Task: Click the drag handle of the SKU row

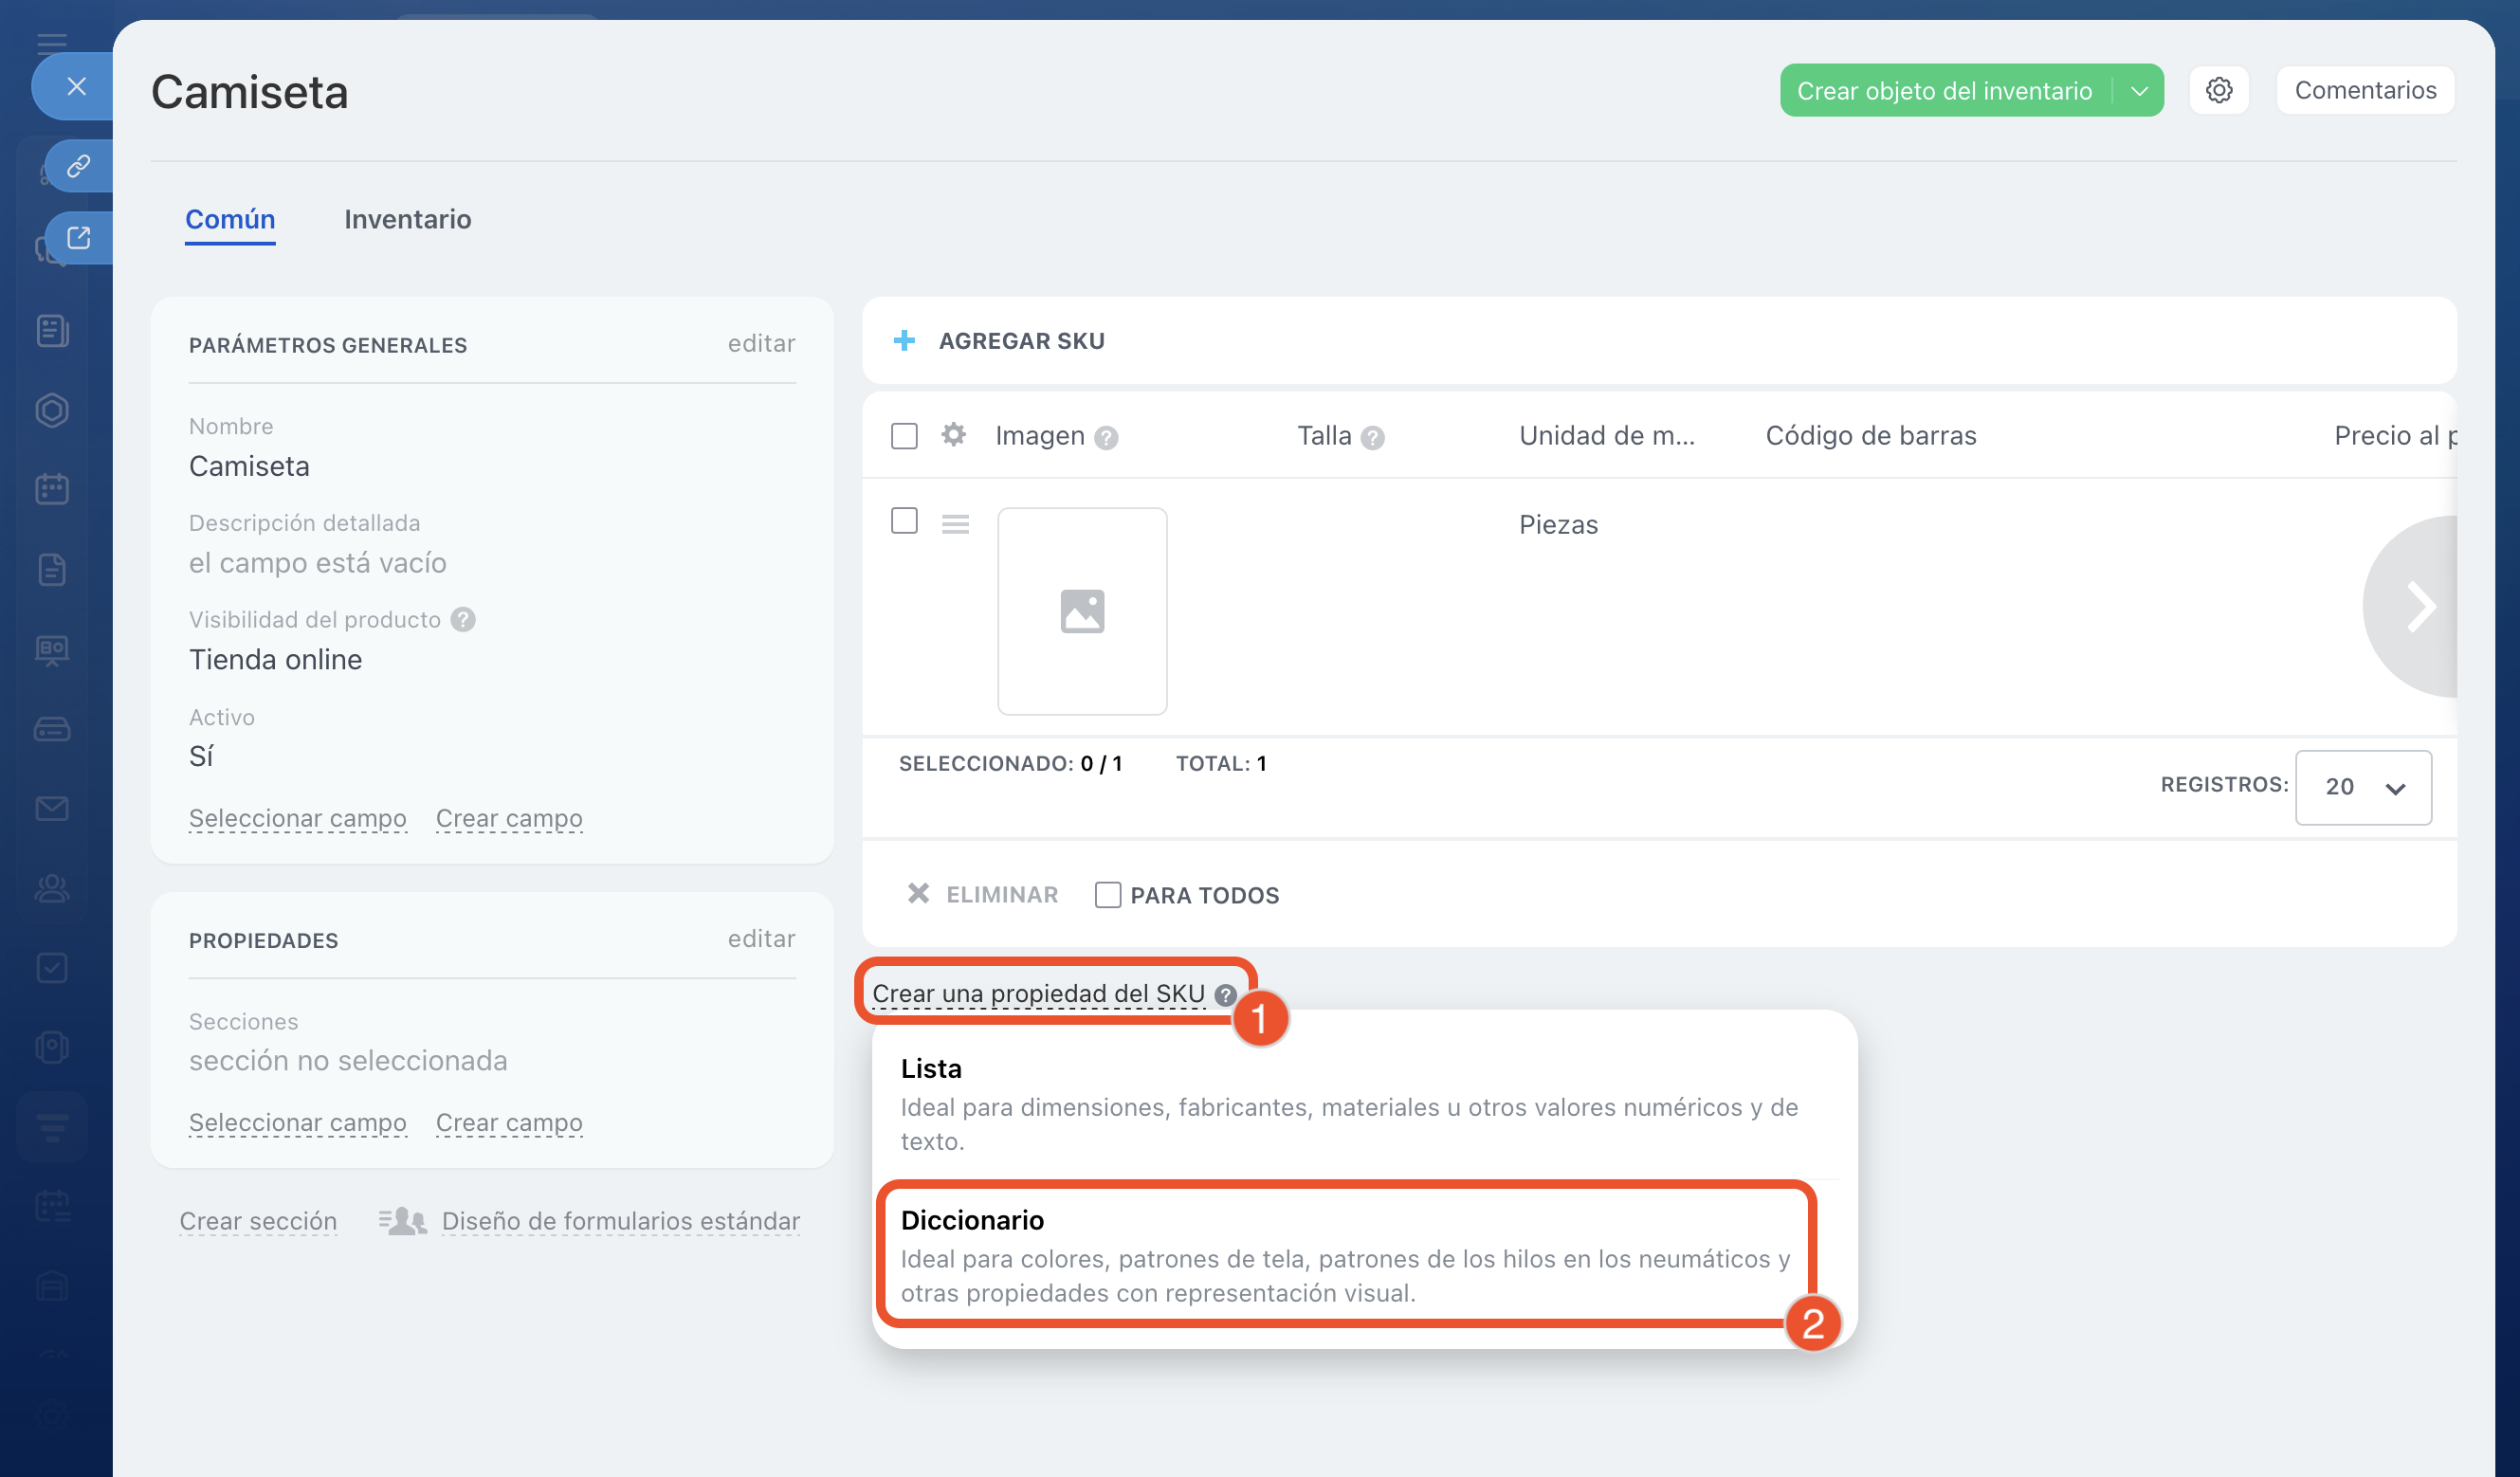Action: click(x=955, y=523)
